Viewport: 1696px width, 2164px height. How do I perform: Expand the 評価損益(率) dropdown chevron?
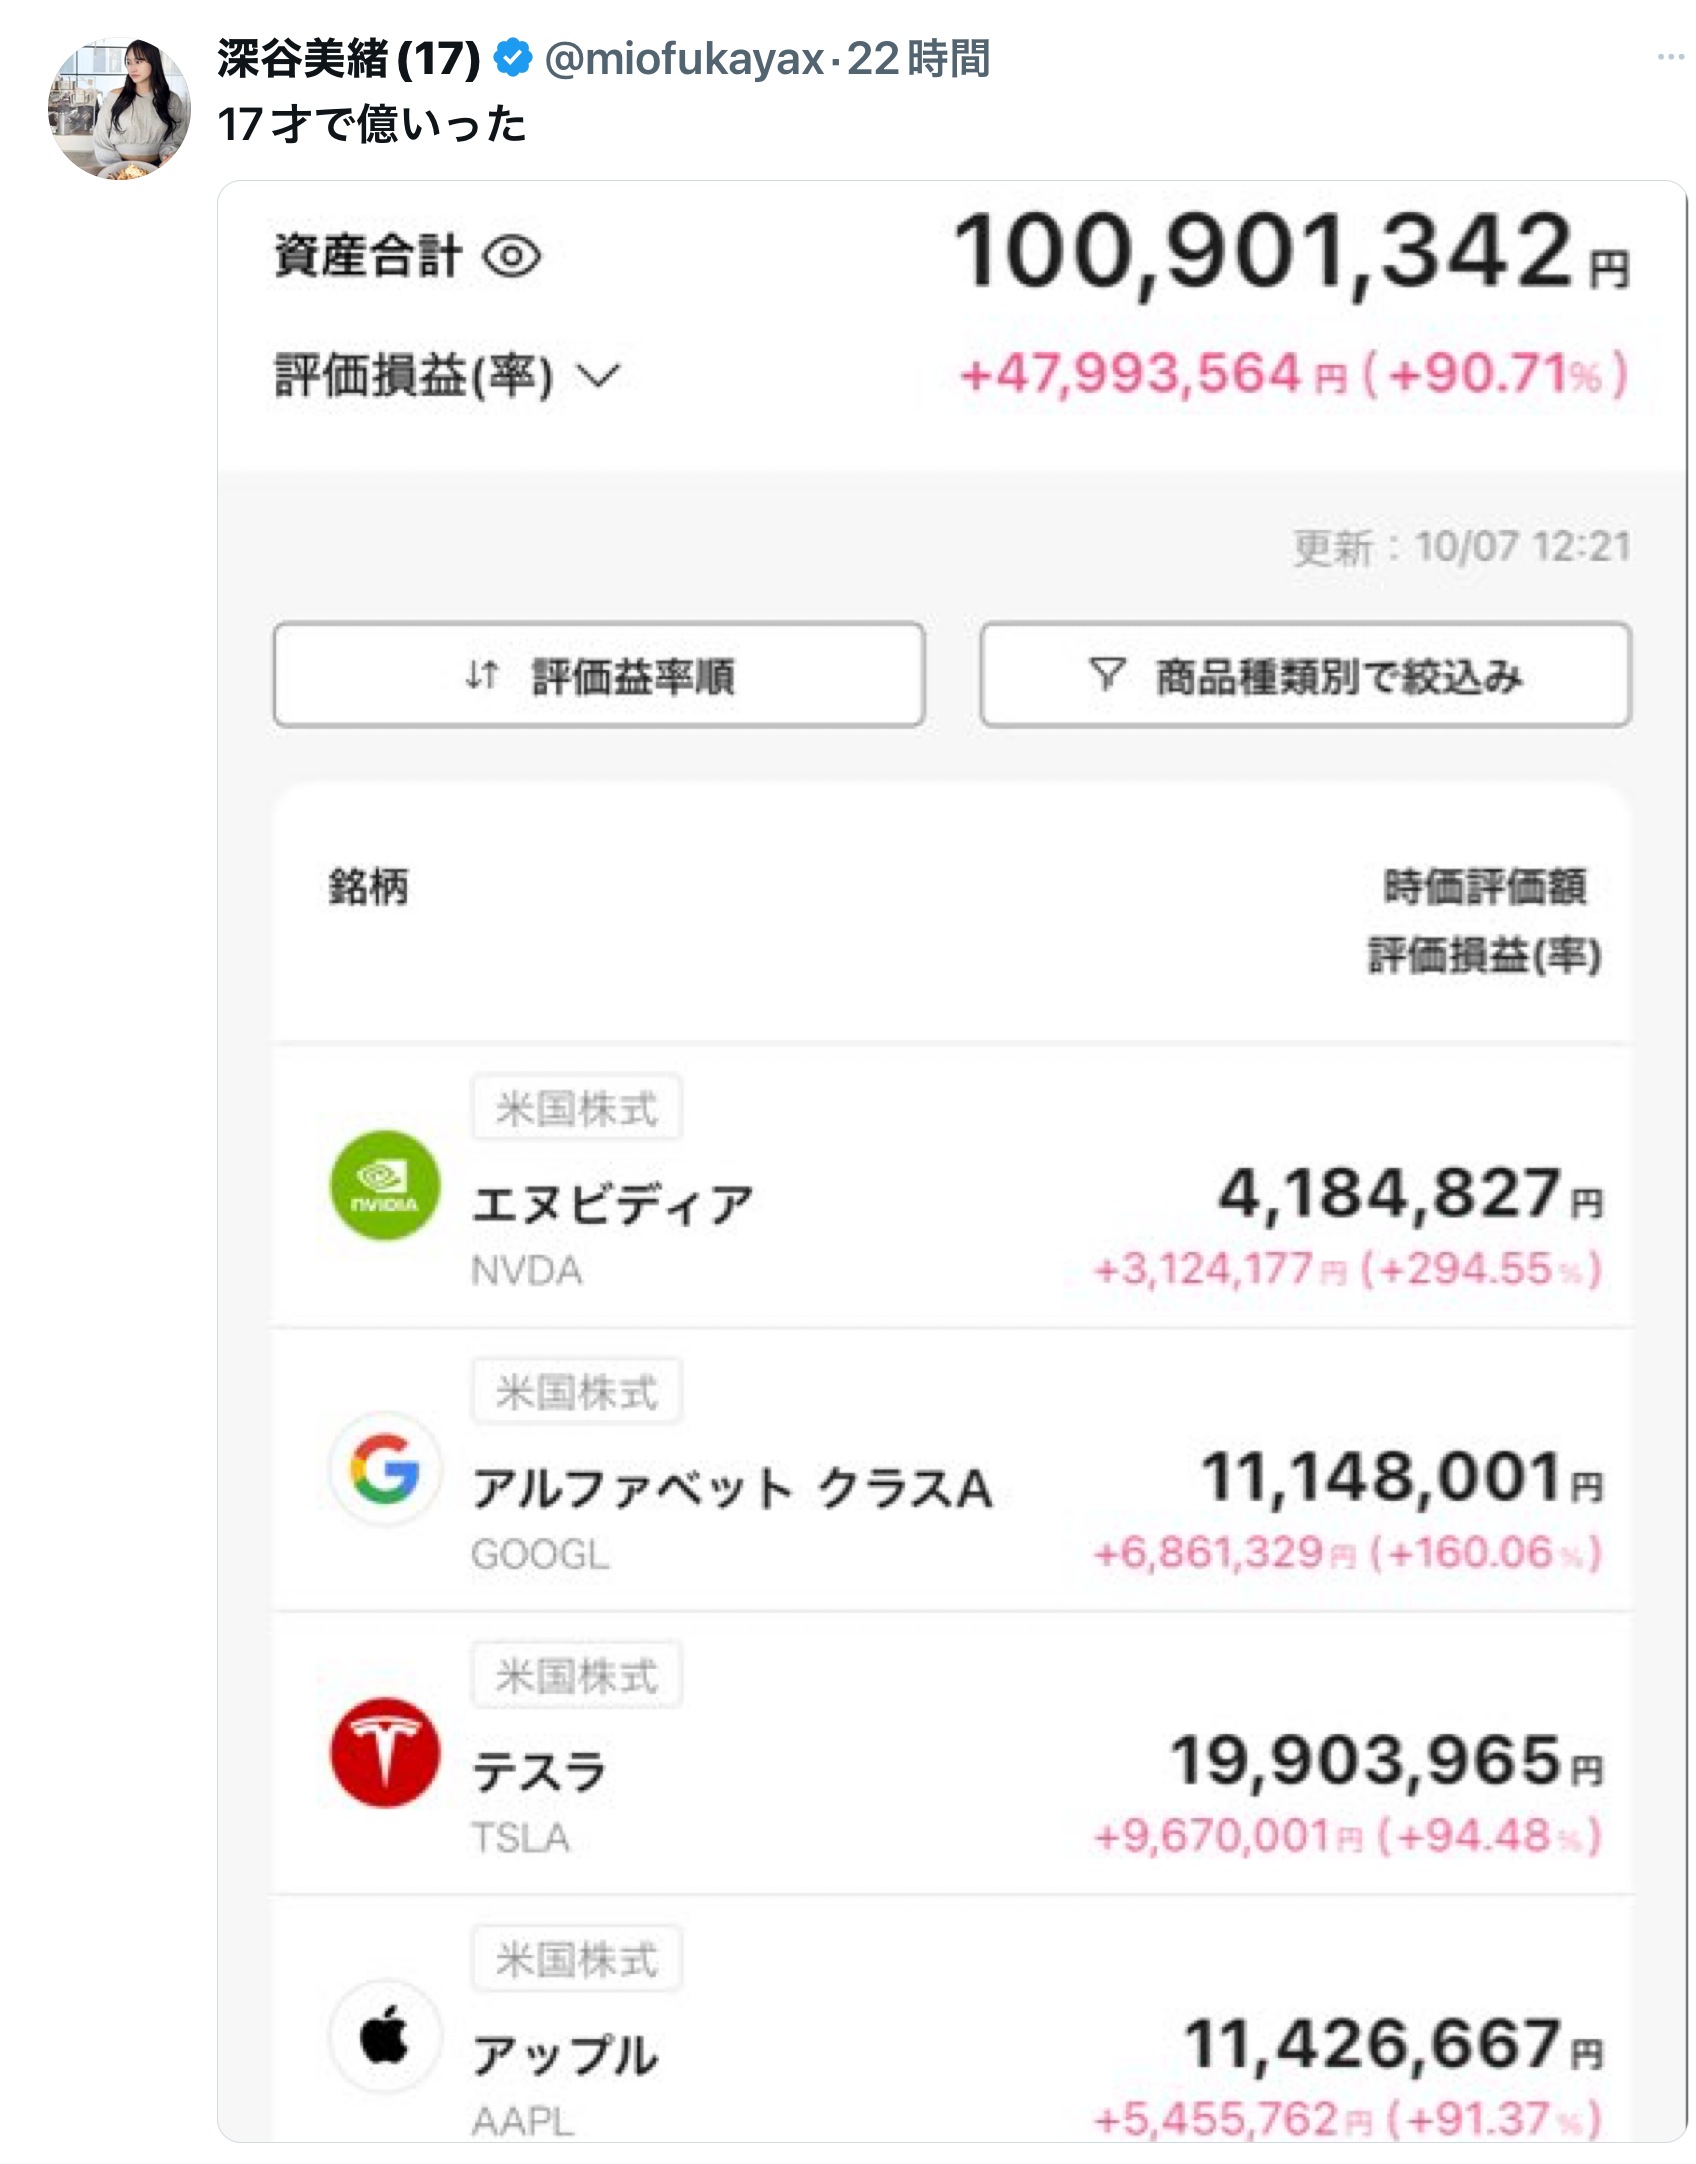click(x=600, y=376)
